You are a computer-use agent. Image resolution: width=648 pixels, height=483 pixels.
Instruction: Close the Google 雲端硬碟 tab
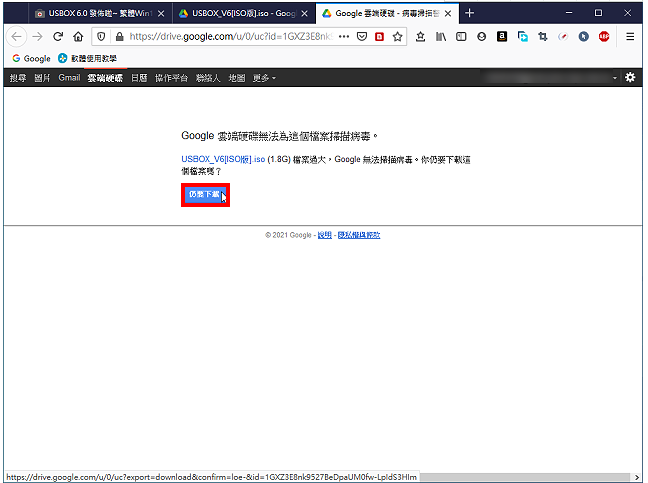(x=448, y=14)
